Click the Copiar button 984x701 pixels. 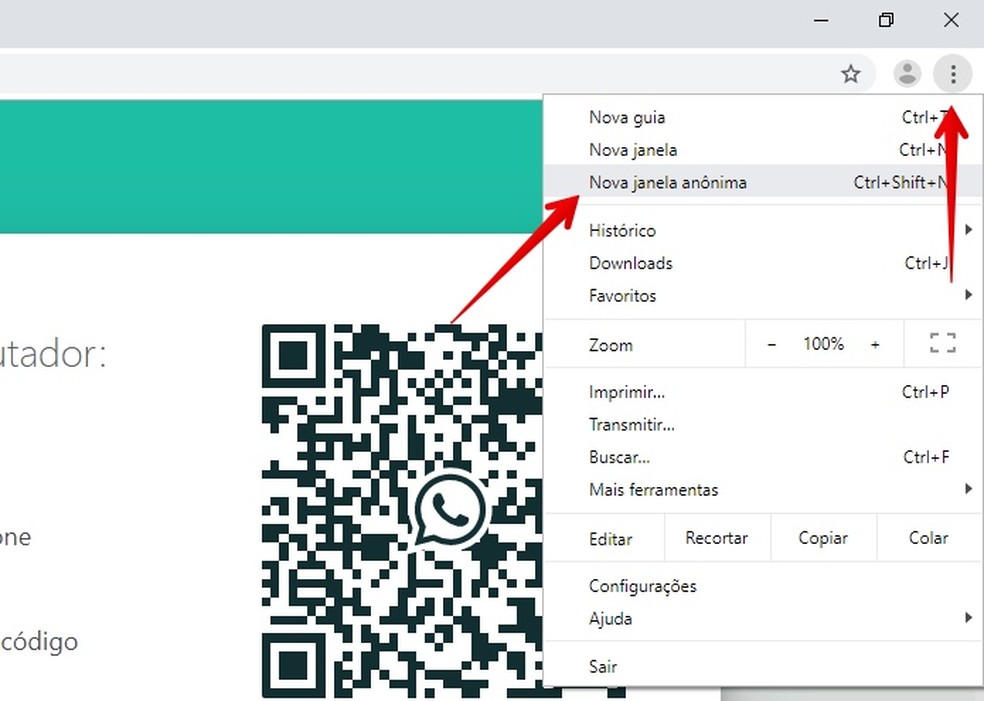pos(823,538)
